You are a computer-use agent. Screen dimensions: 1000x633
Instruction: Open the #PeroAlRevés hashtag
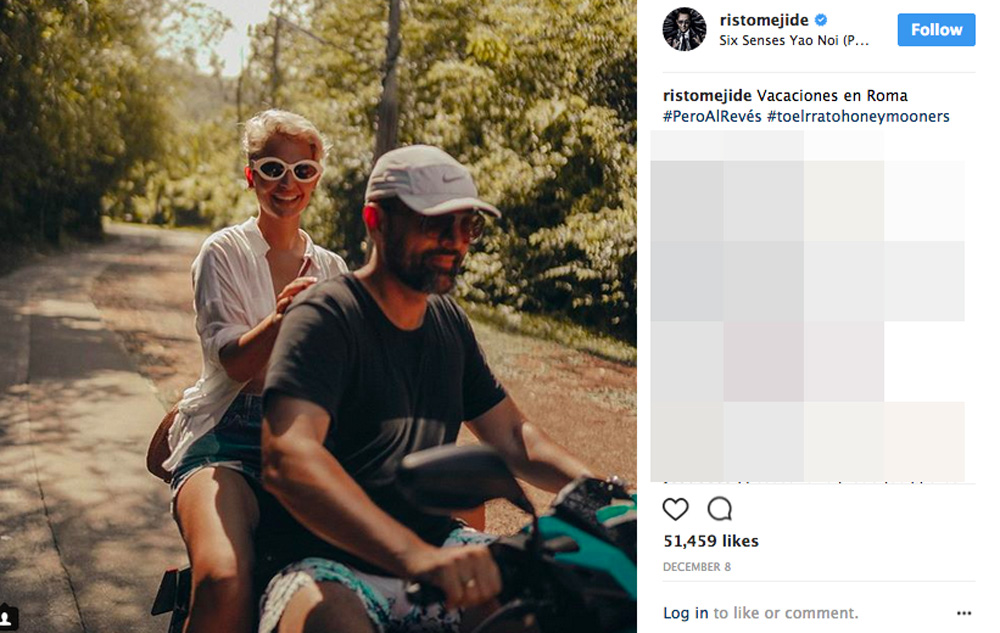click(712, 117)
